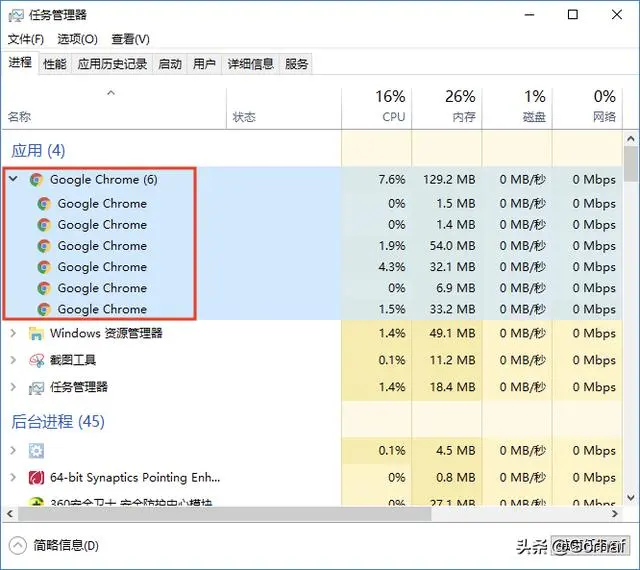This screenshot has height=570, width=640.
Task: Sort by the 名称 column header
Action: pos(114,108)
